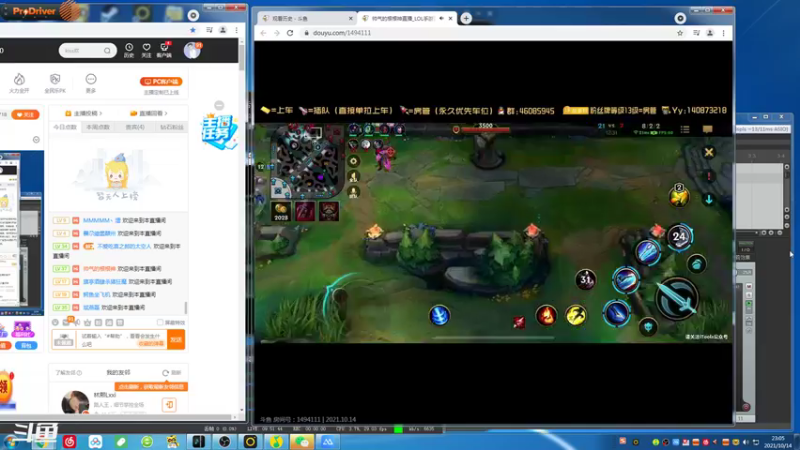The image size is (800, 450).
Task: Tap the blue down-arrow icon in game
Action: click(x=709, y=199)
